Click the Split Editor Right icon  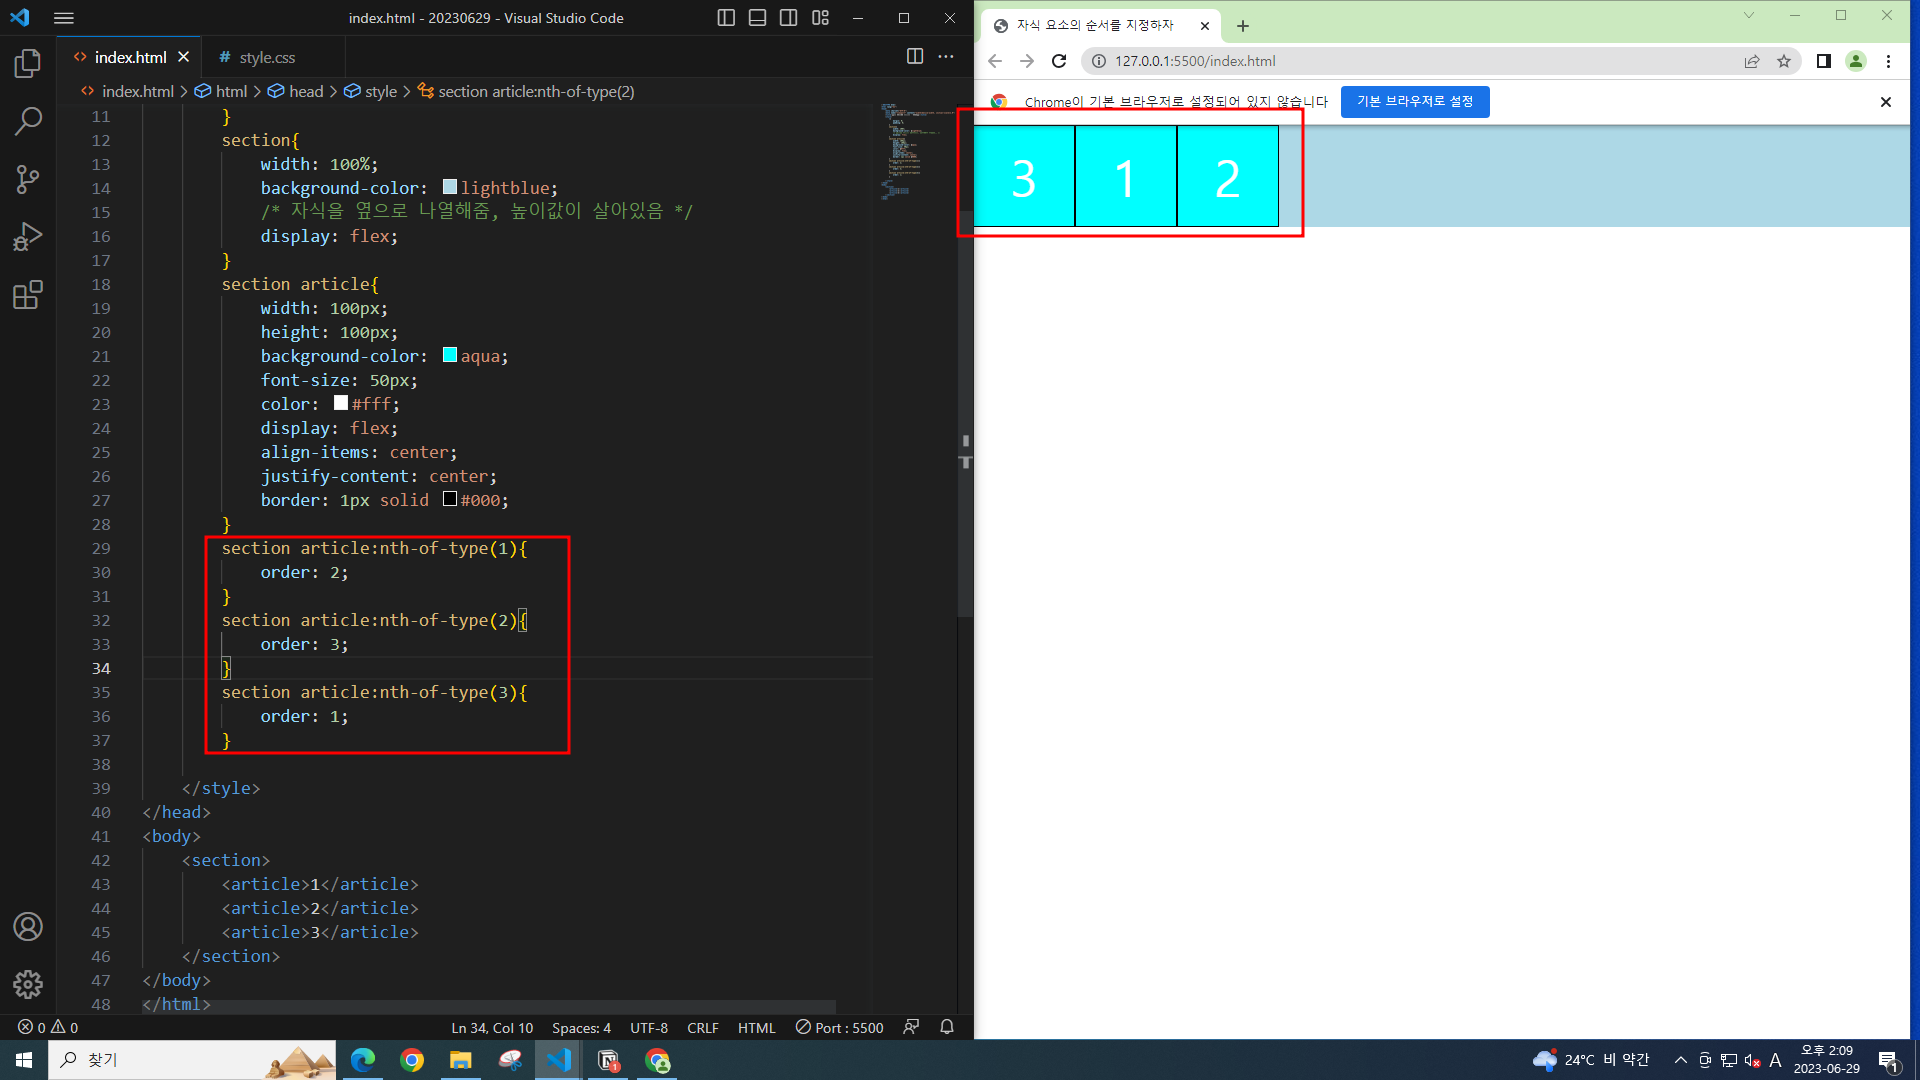[914, 57]
